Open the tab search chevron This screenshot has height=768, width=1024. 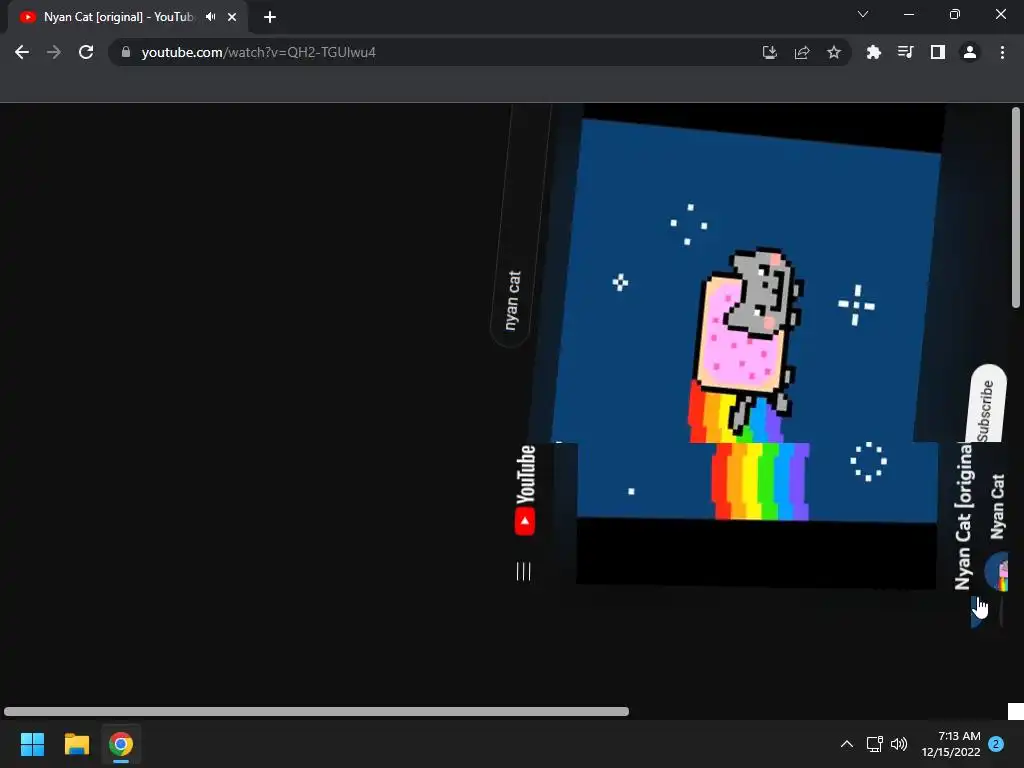863,14
